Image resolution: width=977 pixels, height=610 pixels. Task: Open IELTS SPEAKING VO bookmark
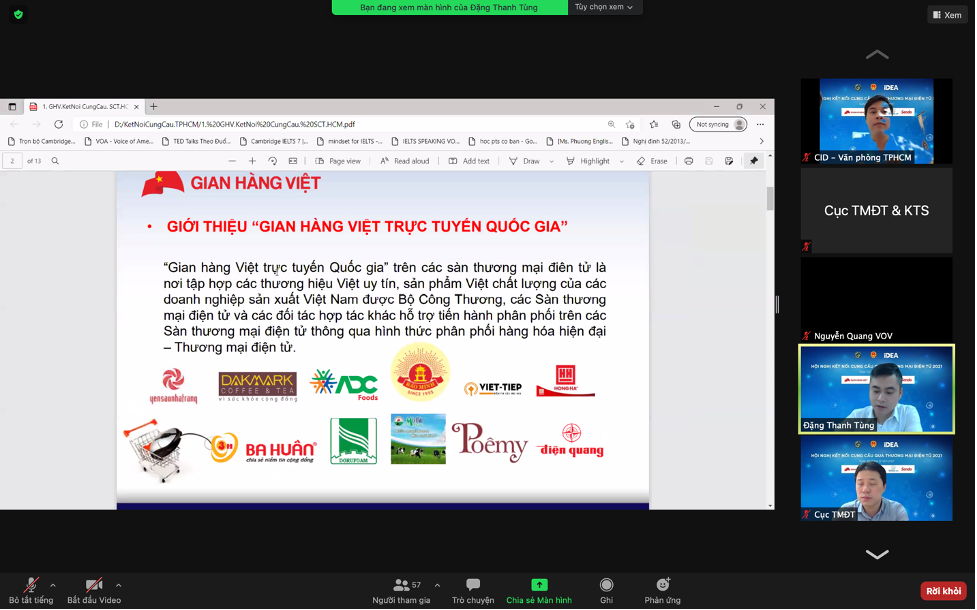tap(426, 141)
